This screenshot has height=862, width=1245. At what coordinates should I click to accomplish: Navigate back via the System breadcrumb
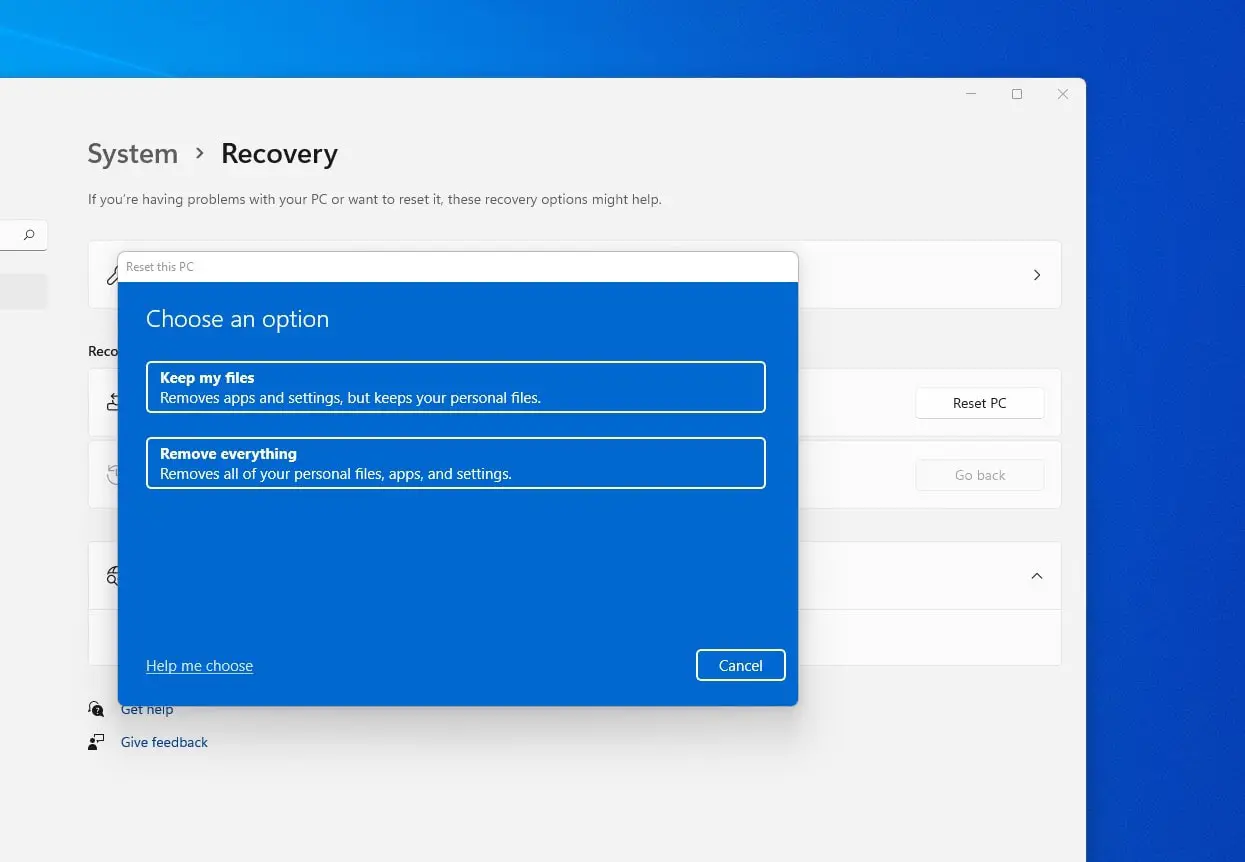point(133,153)
